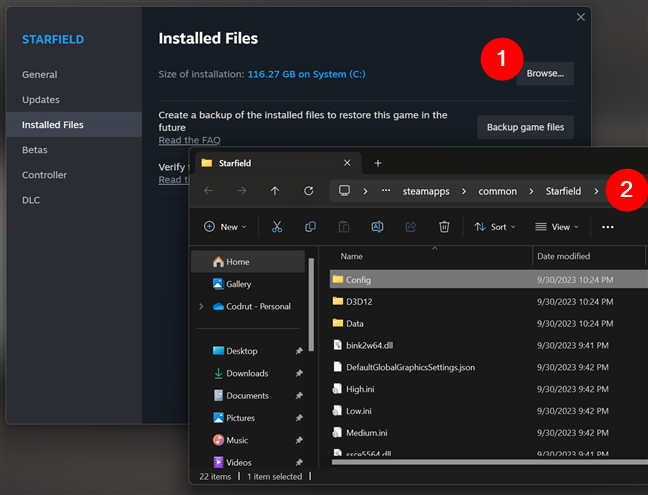Image resolution: width=648 pixels, height=495 pixels.
Task: Click the Cut scissors icon in toolbar
Action: [x=277, y=227]
